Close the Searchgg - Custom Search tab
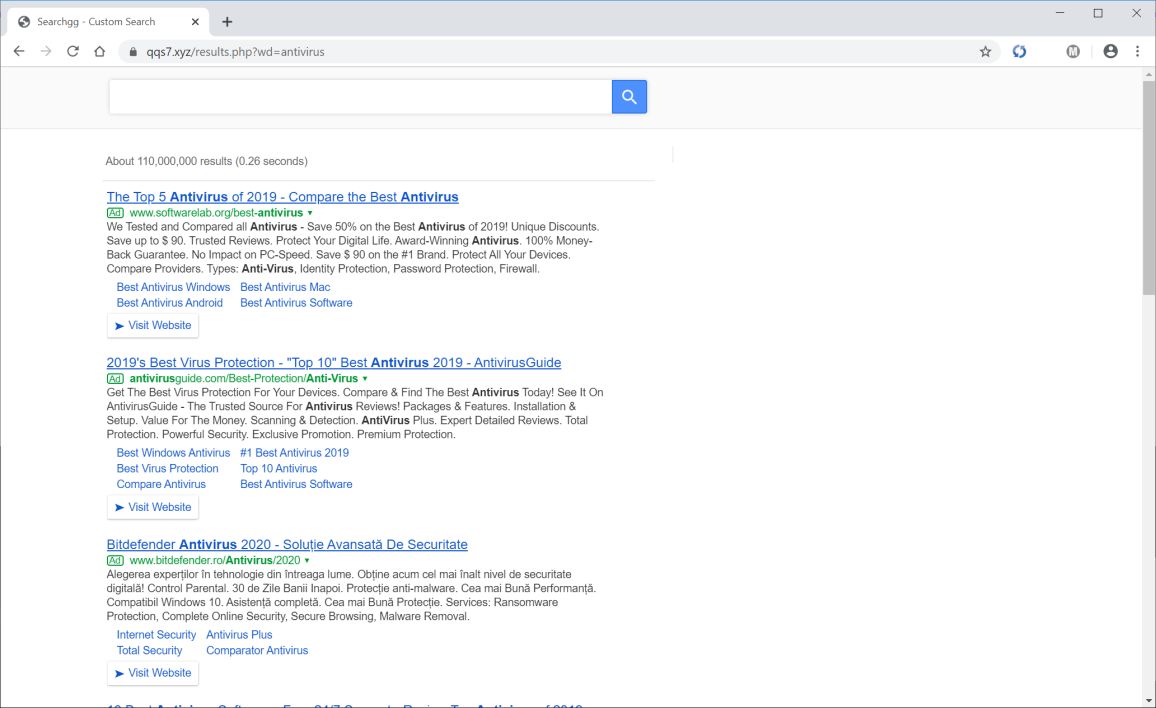The height and width of the screenshot is (708, 1156). click(194, 21)
